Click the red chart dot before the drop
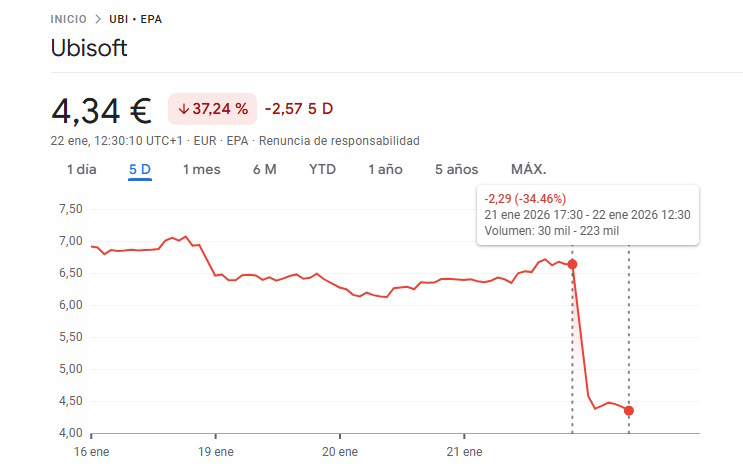The width and height of the screenshot is (743, 476). [572, 264]
